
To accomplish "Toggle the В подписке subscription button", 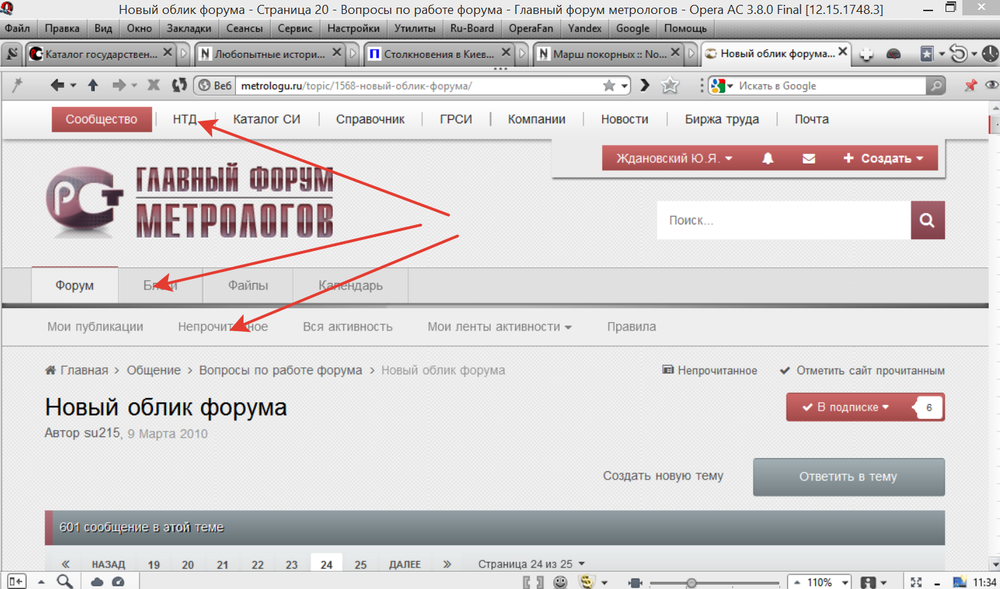I will coord(852,407).
